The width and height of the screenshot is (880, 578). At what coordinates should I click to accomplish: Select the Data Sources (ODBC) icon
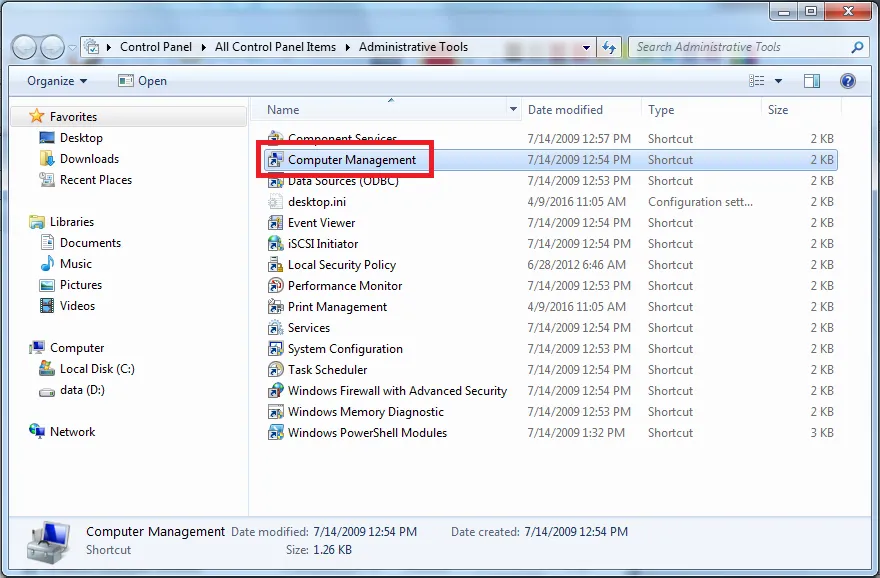[275, 181]
